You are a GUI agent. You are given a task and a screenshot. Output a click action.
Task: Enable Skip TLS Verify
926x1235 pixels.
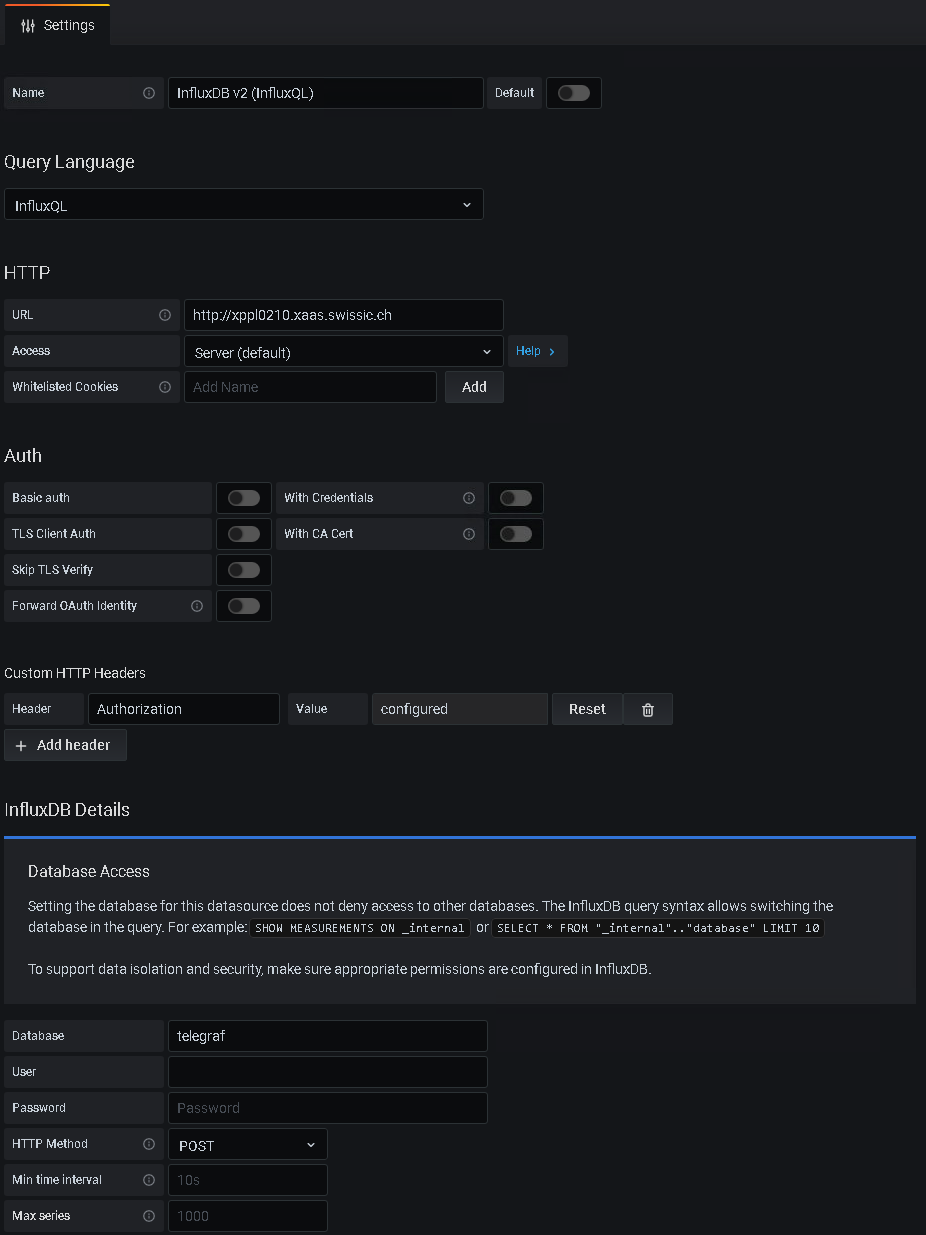click(243, 569)
